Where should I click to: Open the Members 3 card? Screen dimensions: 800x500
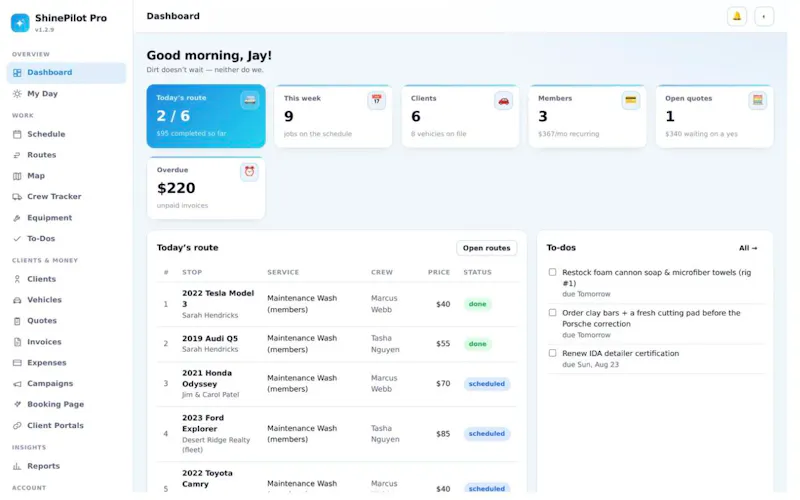pos(587,116)
